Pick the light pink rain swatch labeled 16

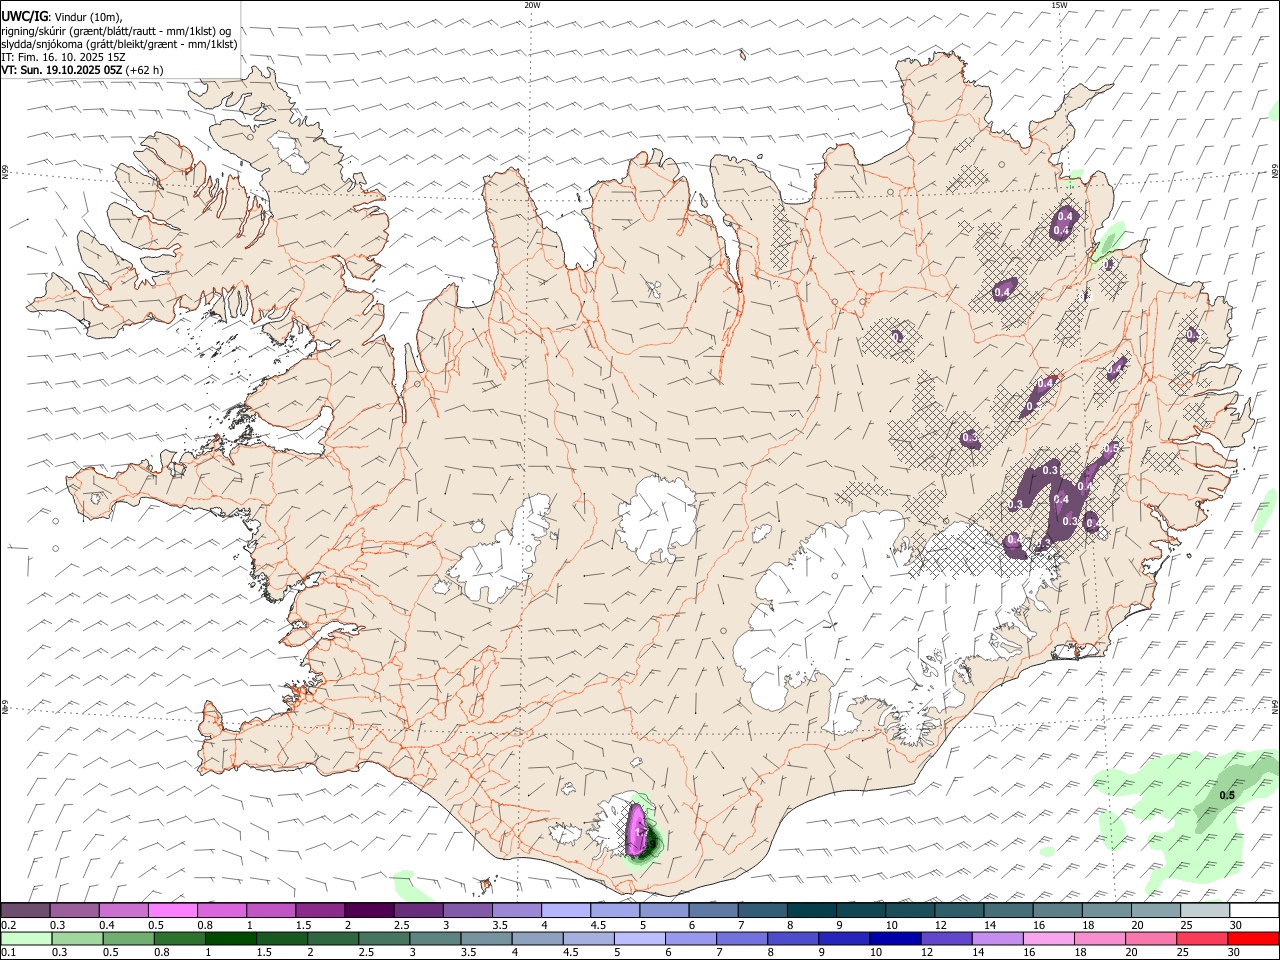[1048, 938]
